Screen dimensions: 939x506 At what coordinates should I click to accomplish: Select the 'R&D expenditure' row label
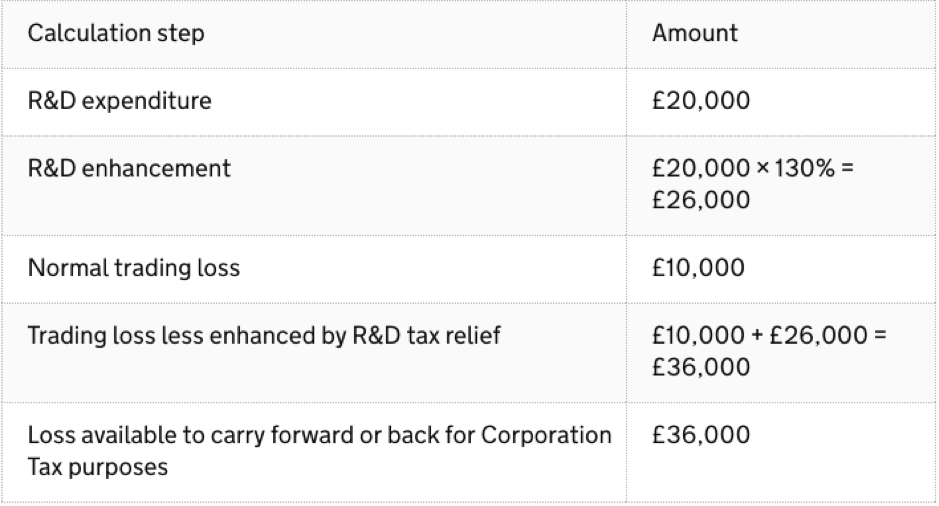click(120, 101)
